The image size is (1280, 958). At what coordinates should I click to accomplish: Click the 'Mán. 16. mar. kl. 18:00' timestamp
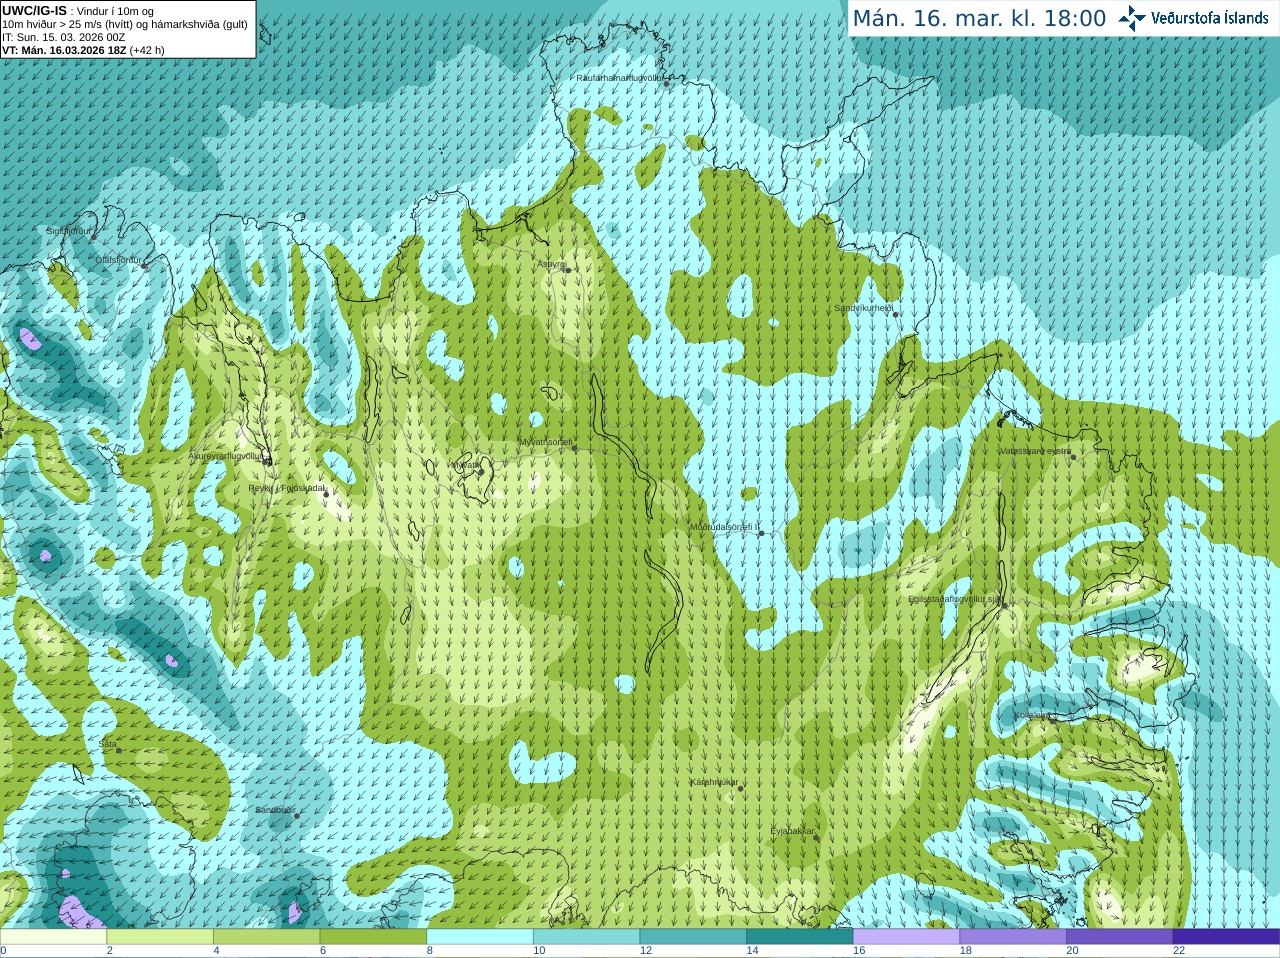tap(979, 19)
